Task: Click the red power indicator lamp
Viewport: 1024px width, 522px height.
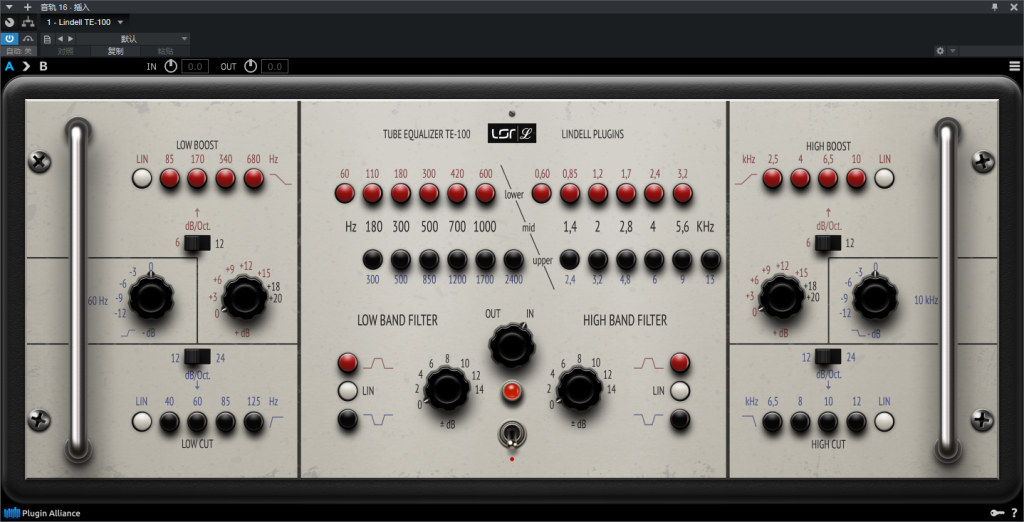Action: pyautogui.click(x=512, y=393)
